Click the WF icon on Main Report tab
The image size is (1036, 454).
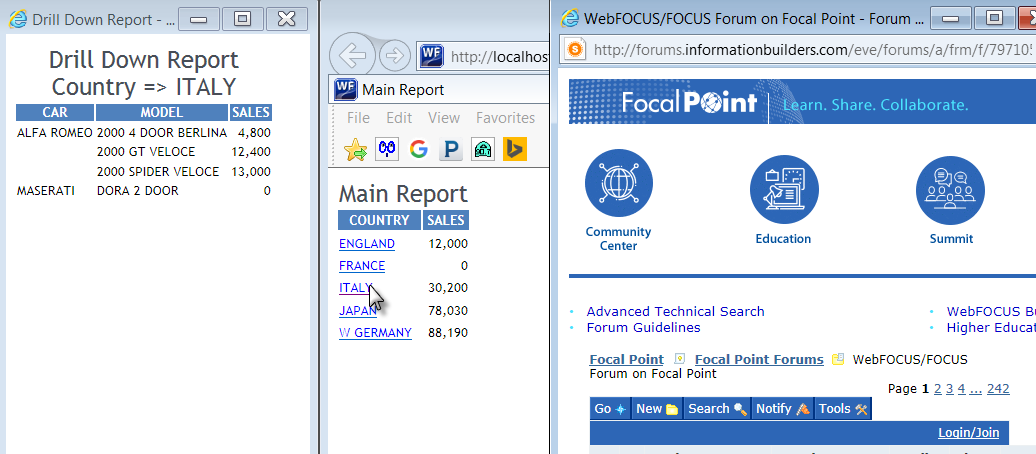coord(346,89)
